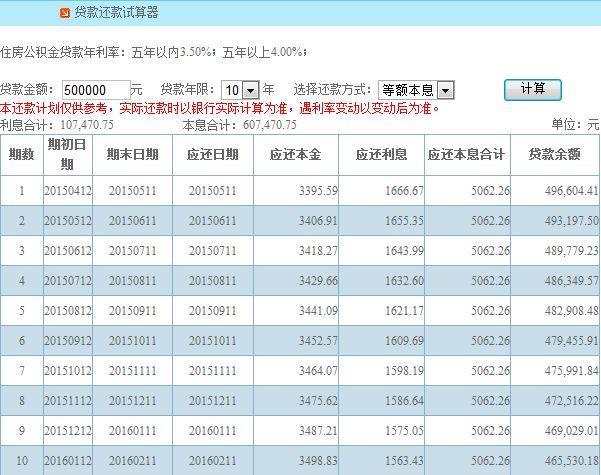Image resolution: width=601 pixels, height=475 pixels.
Task: Click the 期数 column header
Action: [x=21, y=155]
